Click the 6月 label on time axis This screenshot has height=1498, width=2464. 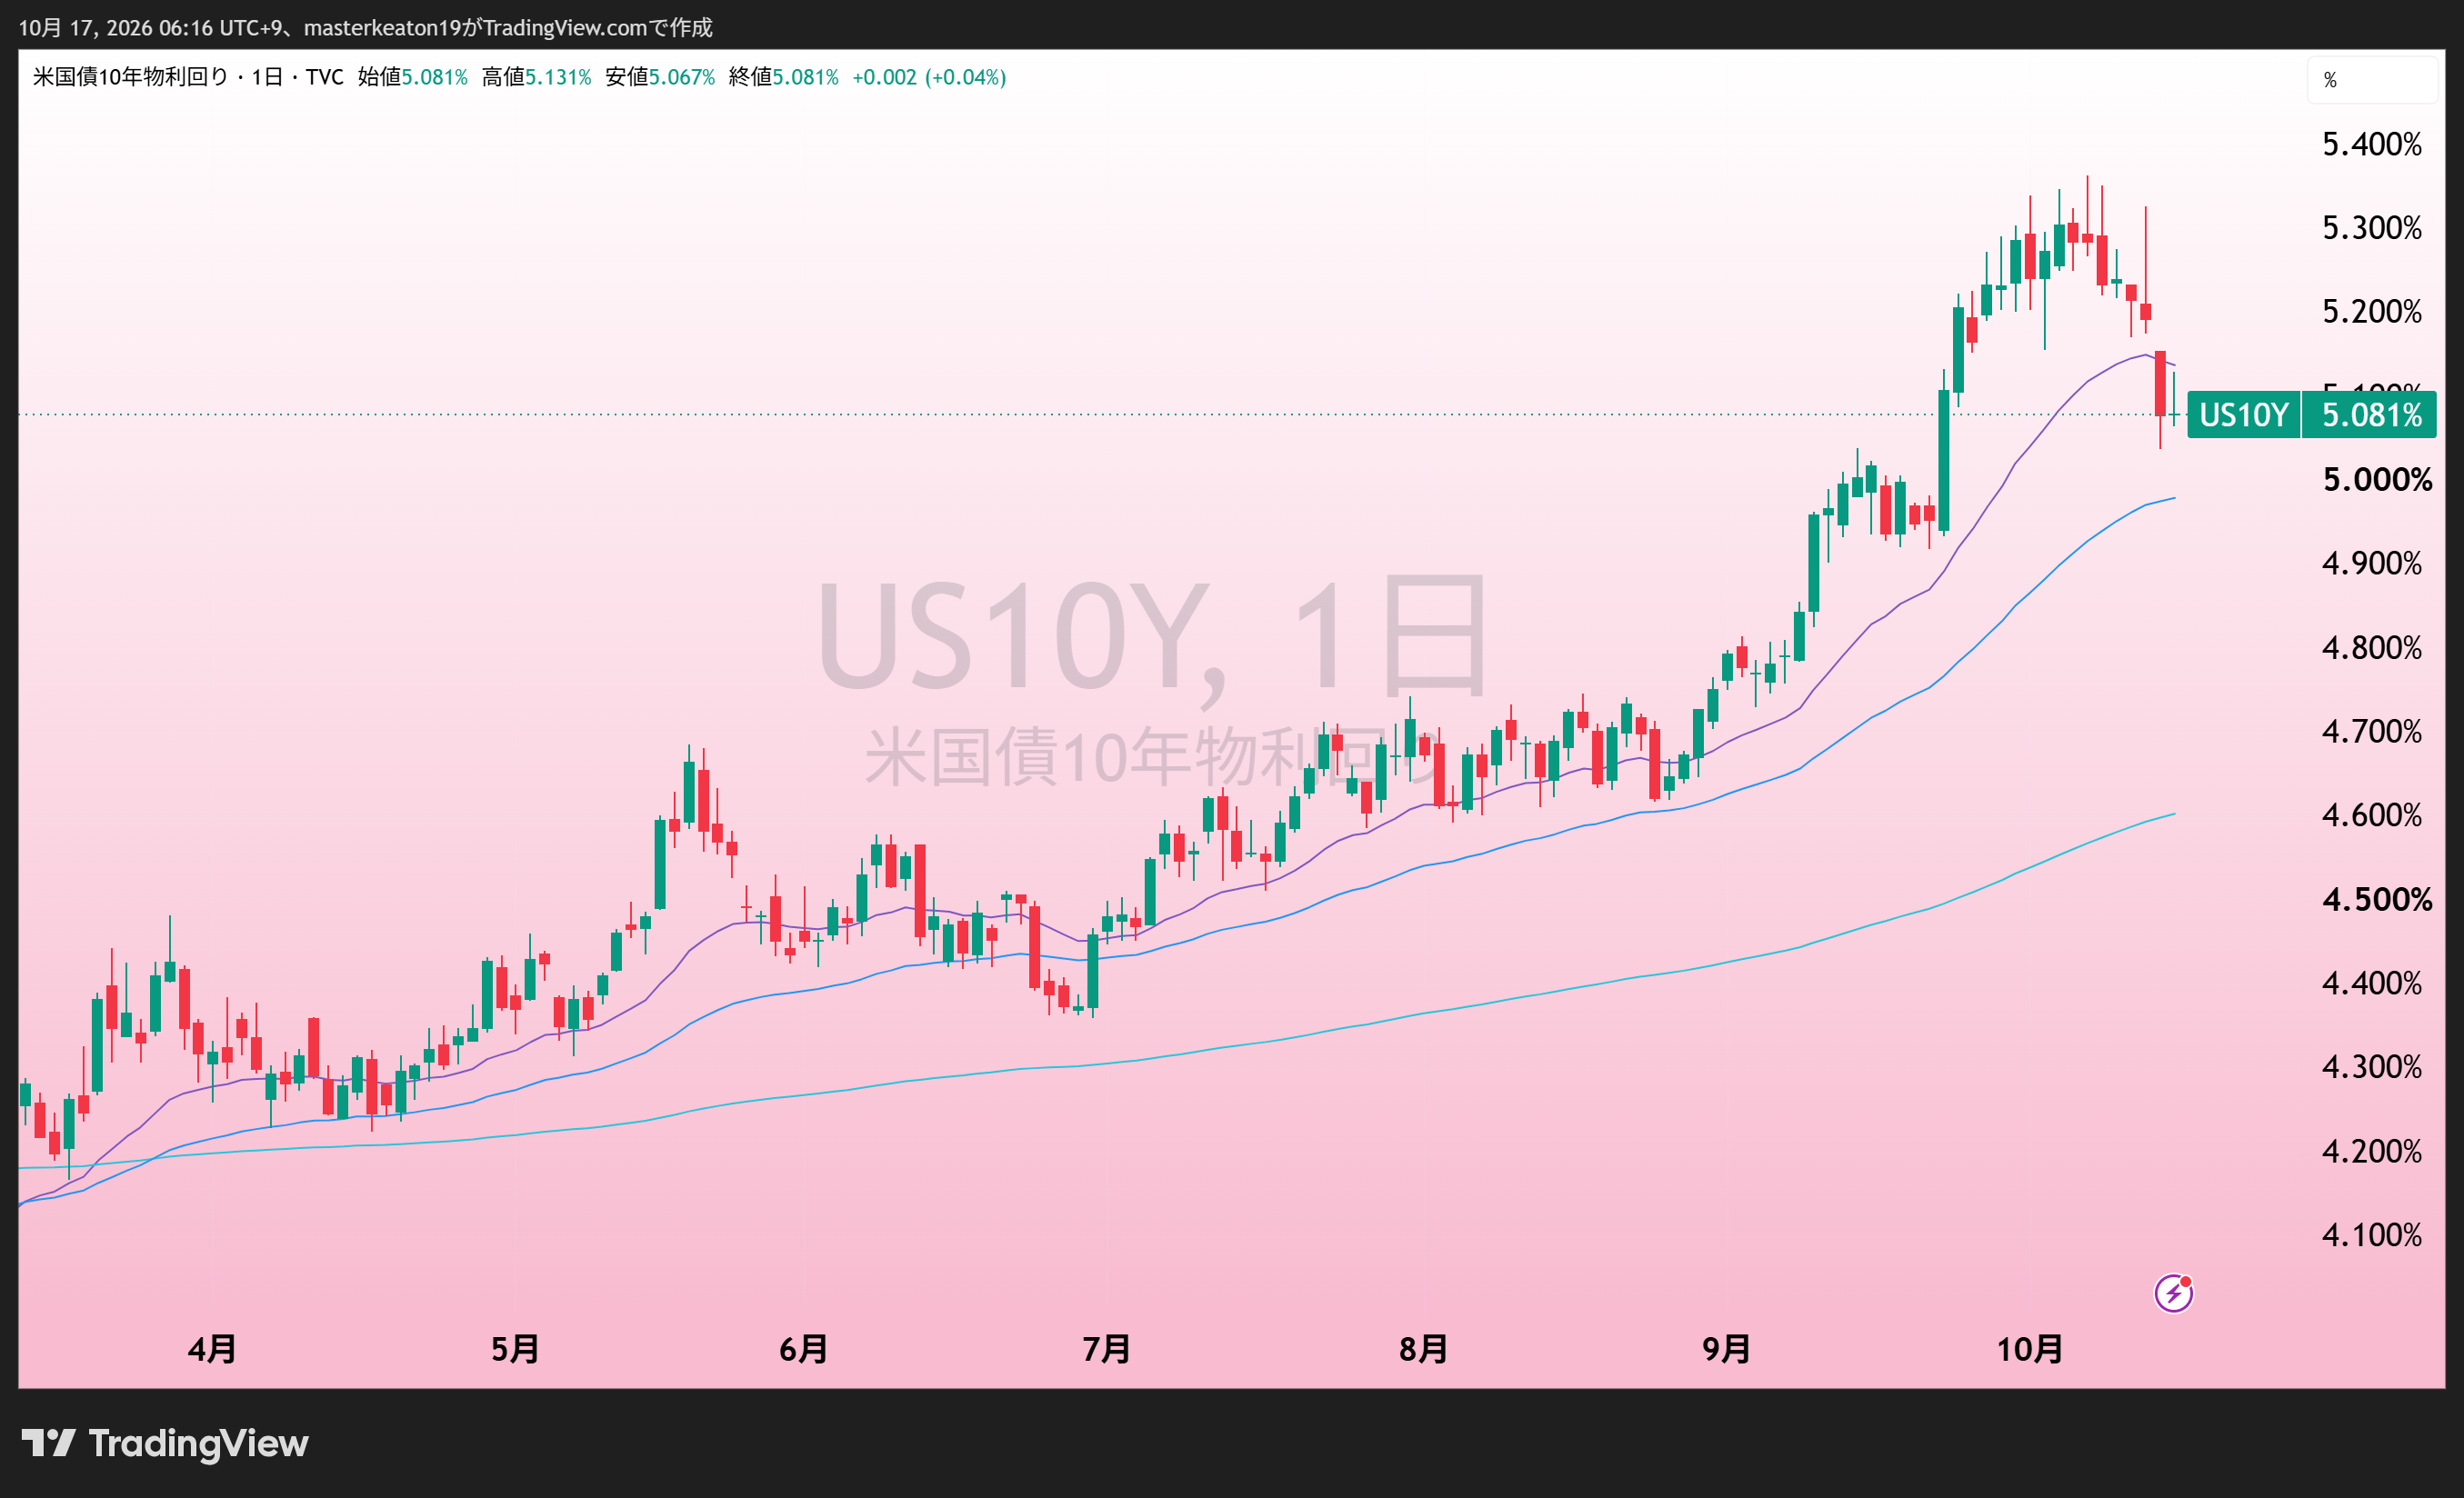coord(803,1349)
